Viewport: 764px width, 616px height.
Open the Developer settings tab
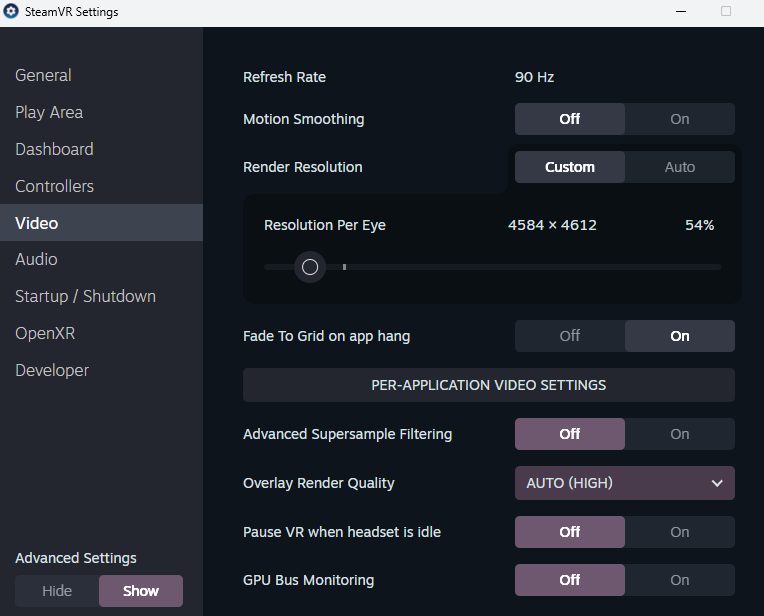tap(52, 370)
